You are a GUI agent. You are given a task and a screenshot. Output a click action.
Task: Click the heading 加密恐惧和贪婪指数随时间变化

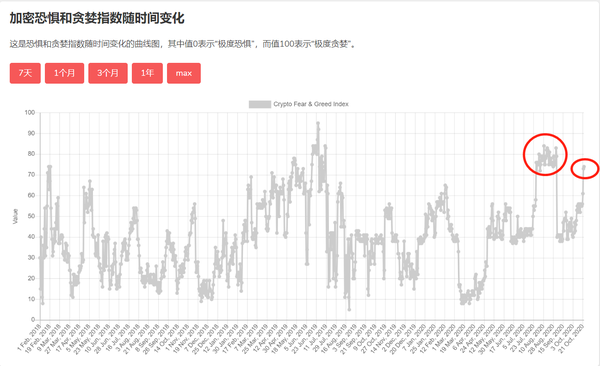point(97,18)
